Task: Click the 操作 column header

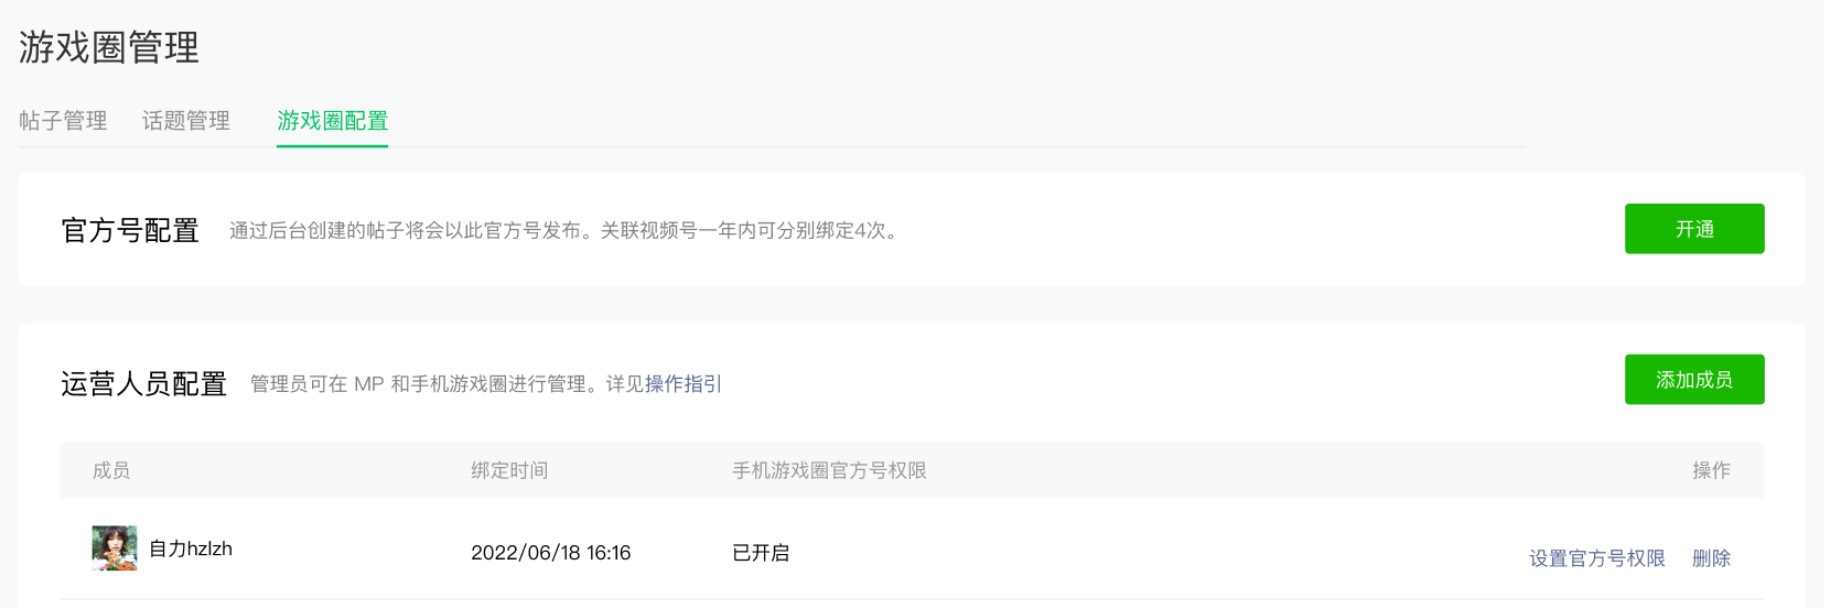Action: pyautogui.click(x=1710, y=470)
